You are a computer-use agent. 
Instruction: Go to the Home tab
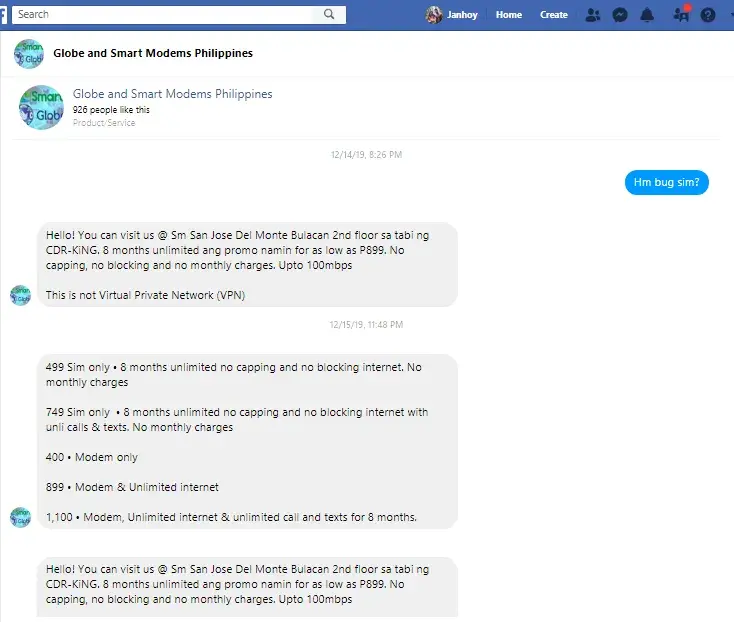[509, 15]
